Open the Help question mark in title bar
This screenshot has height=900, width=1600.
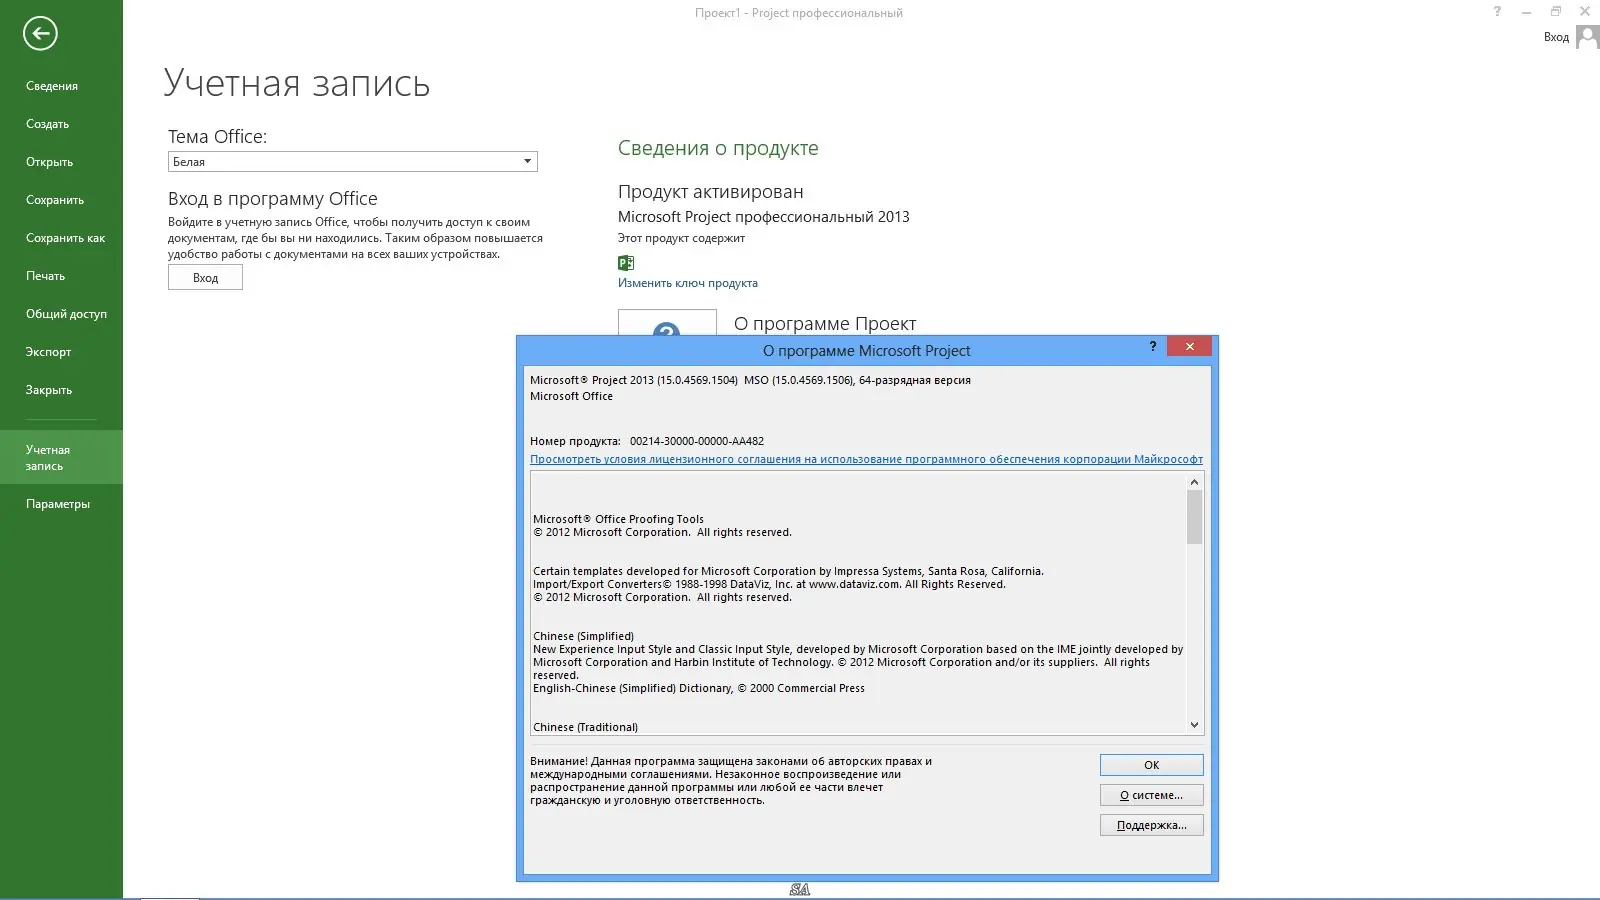pyautogui.click(x=1497, y=12)
